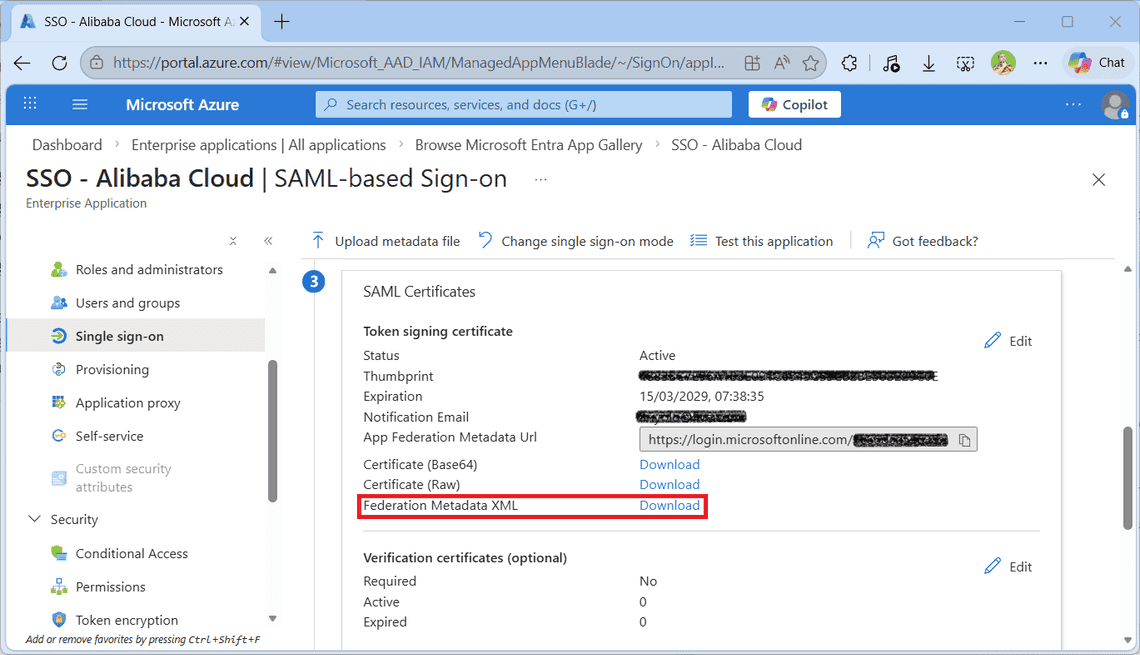The width and height of the screenshot is (1140, 655).
Task: Open the Azure portal hamburger menu
Action: point(79,104)
